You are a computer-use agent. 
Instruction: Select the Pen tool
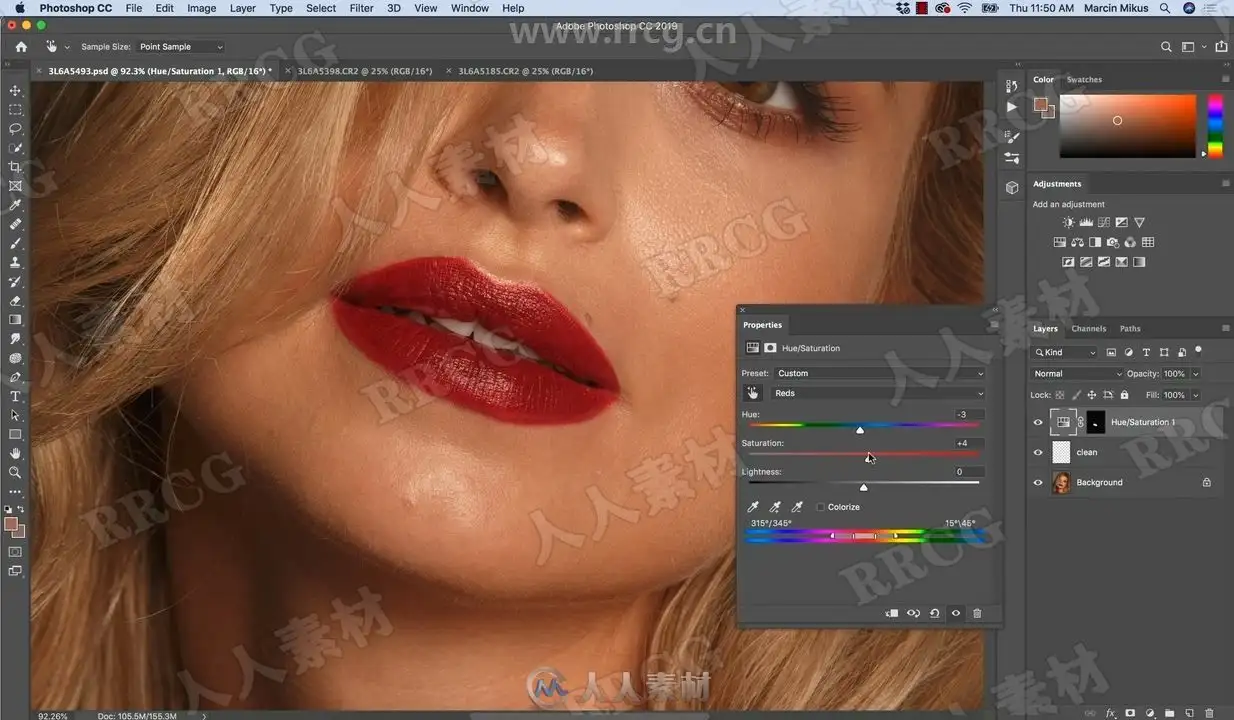15,377
